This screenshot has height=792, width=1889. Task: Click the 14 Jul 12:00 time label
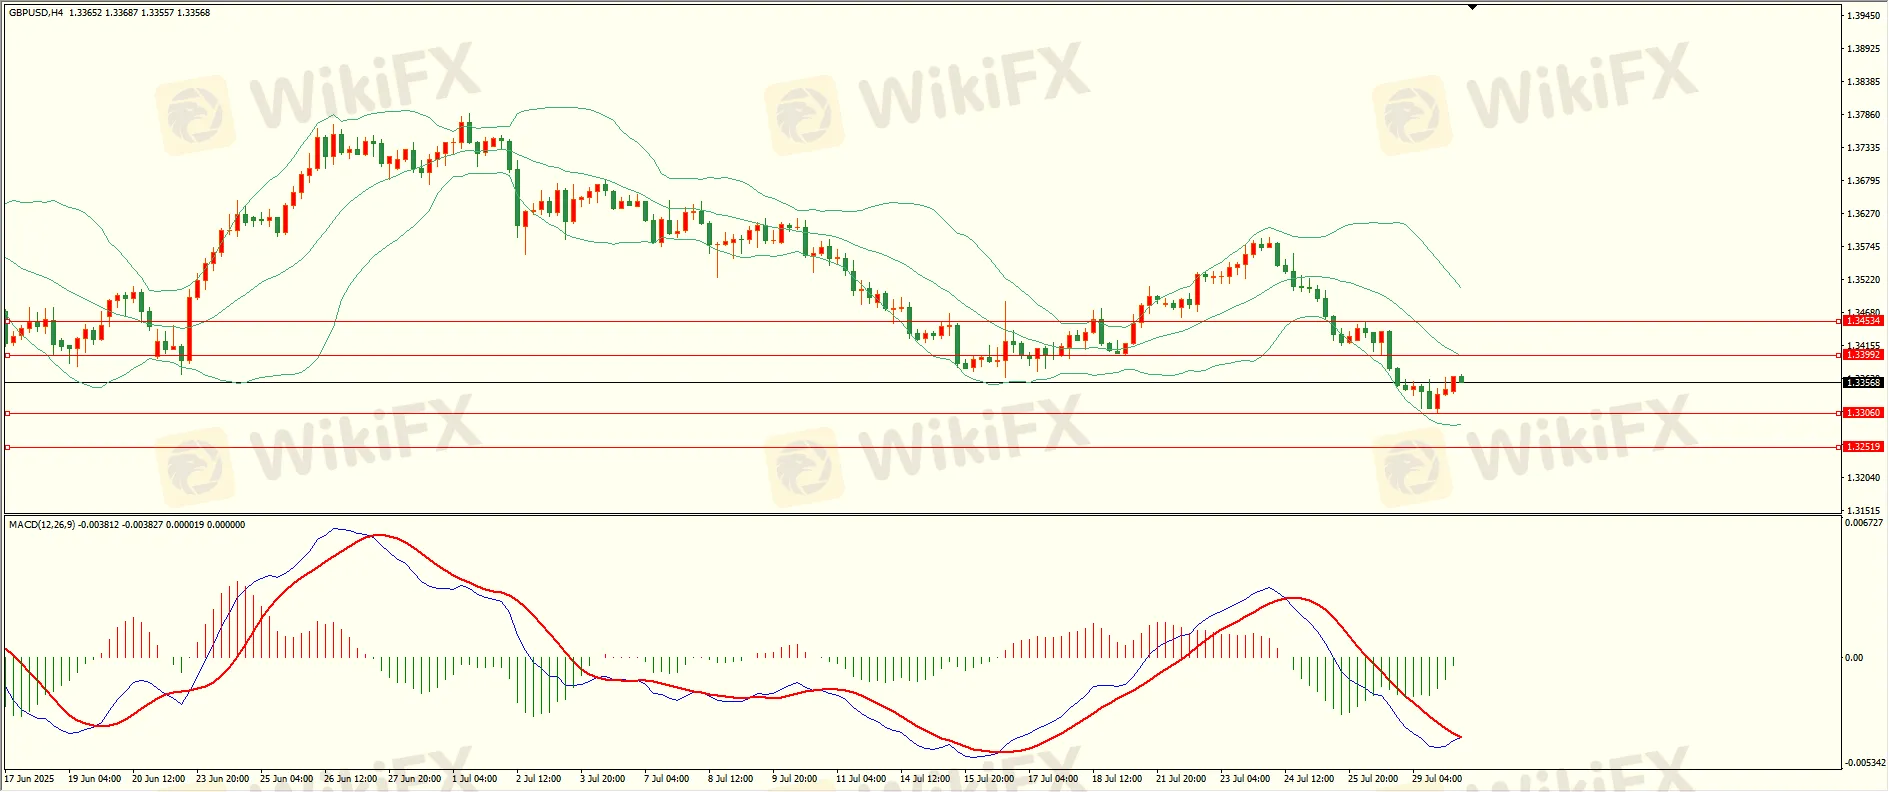(924, 779)
